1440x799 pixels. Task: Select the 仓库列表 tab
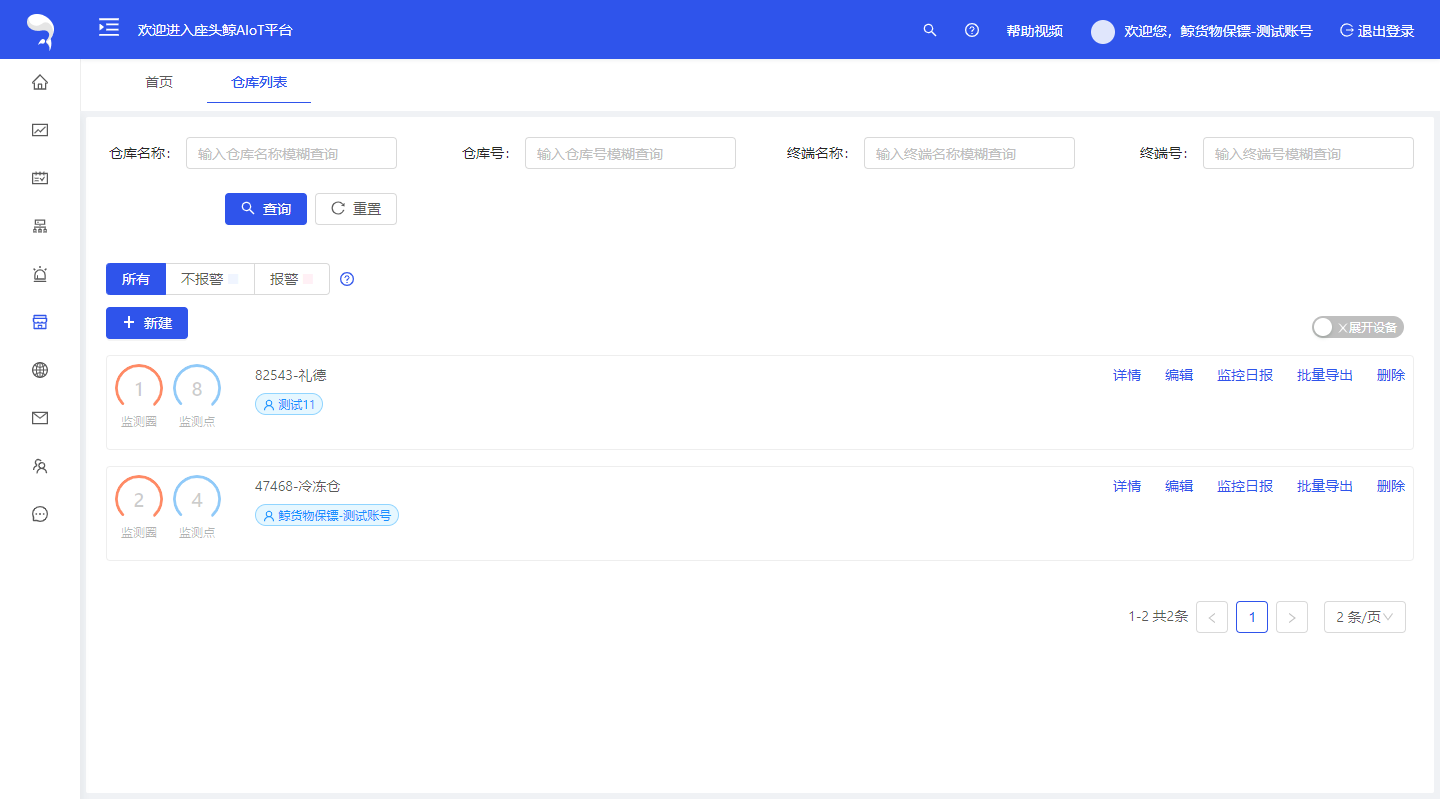259,82
